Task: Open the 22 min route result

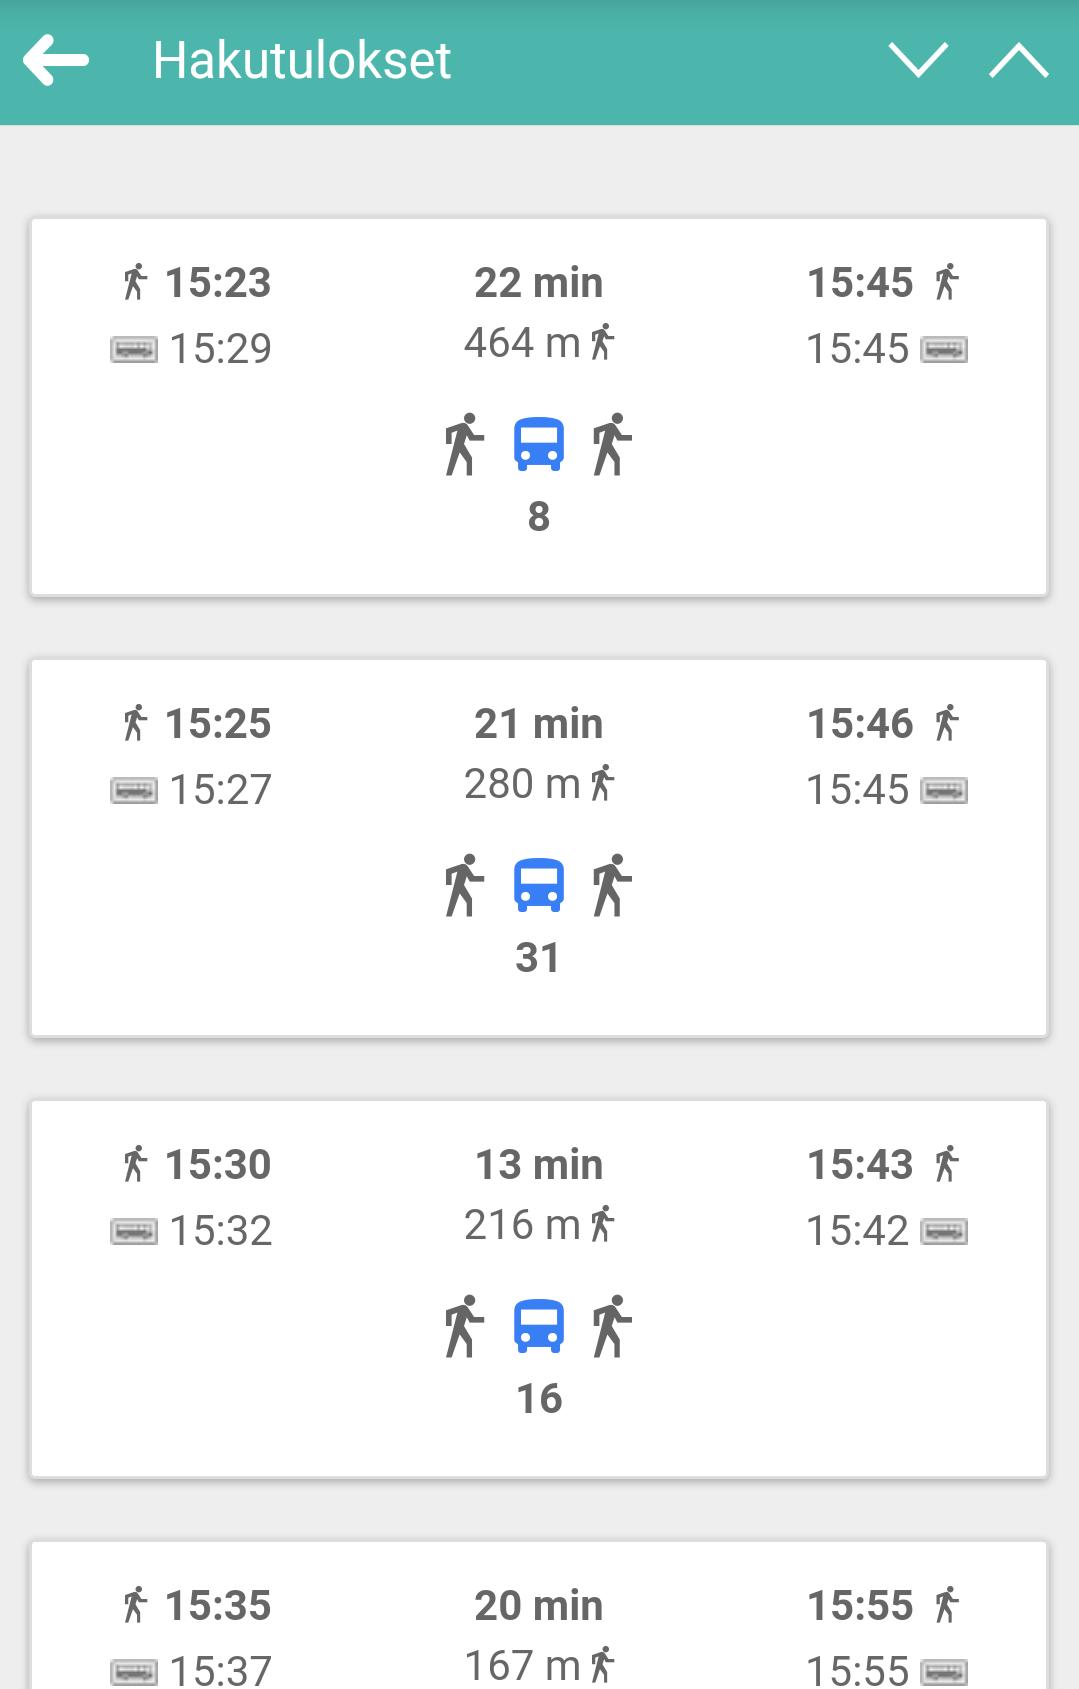Action: pyautogui.click(x=539, y=406)
